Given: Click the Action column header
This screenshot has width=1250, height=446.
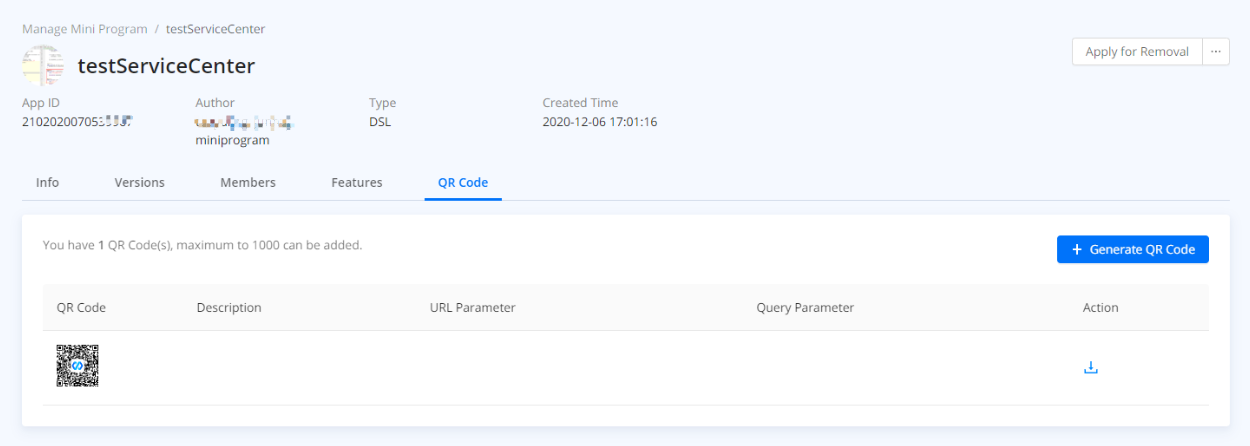Looking at the screenshot, I should click(x=1100, y=308).
